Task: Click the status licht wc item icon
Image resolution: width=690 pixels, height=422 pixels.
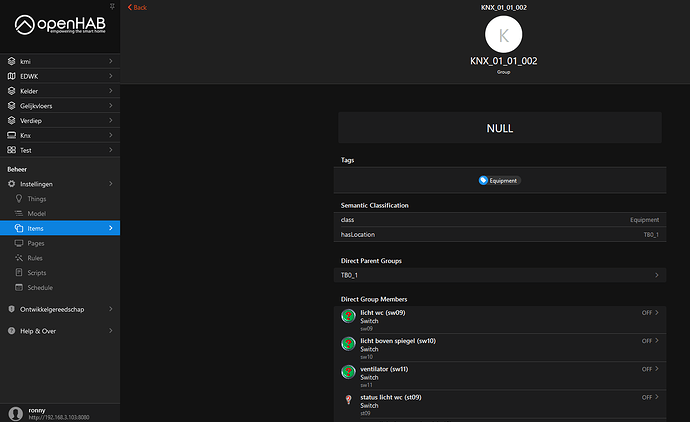Action: [348, 400]
